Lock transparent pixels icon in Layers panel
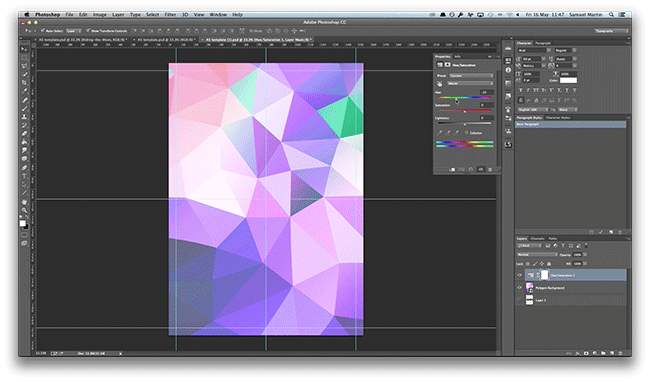This screenshot has height=382, width=650. click(x=528, y=264)
